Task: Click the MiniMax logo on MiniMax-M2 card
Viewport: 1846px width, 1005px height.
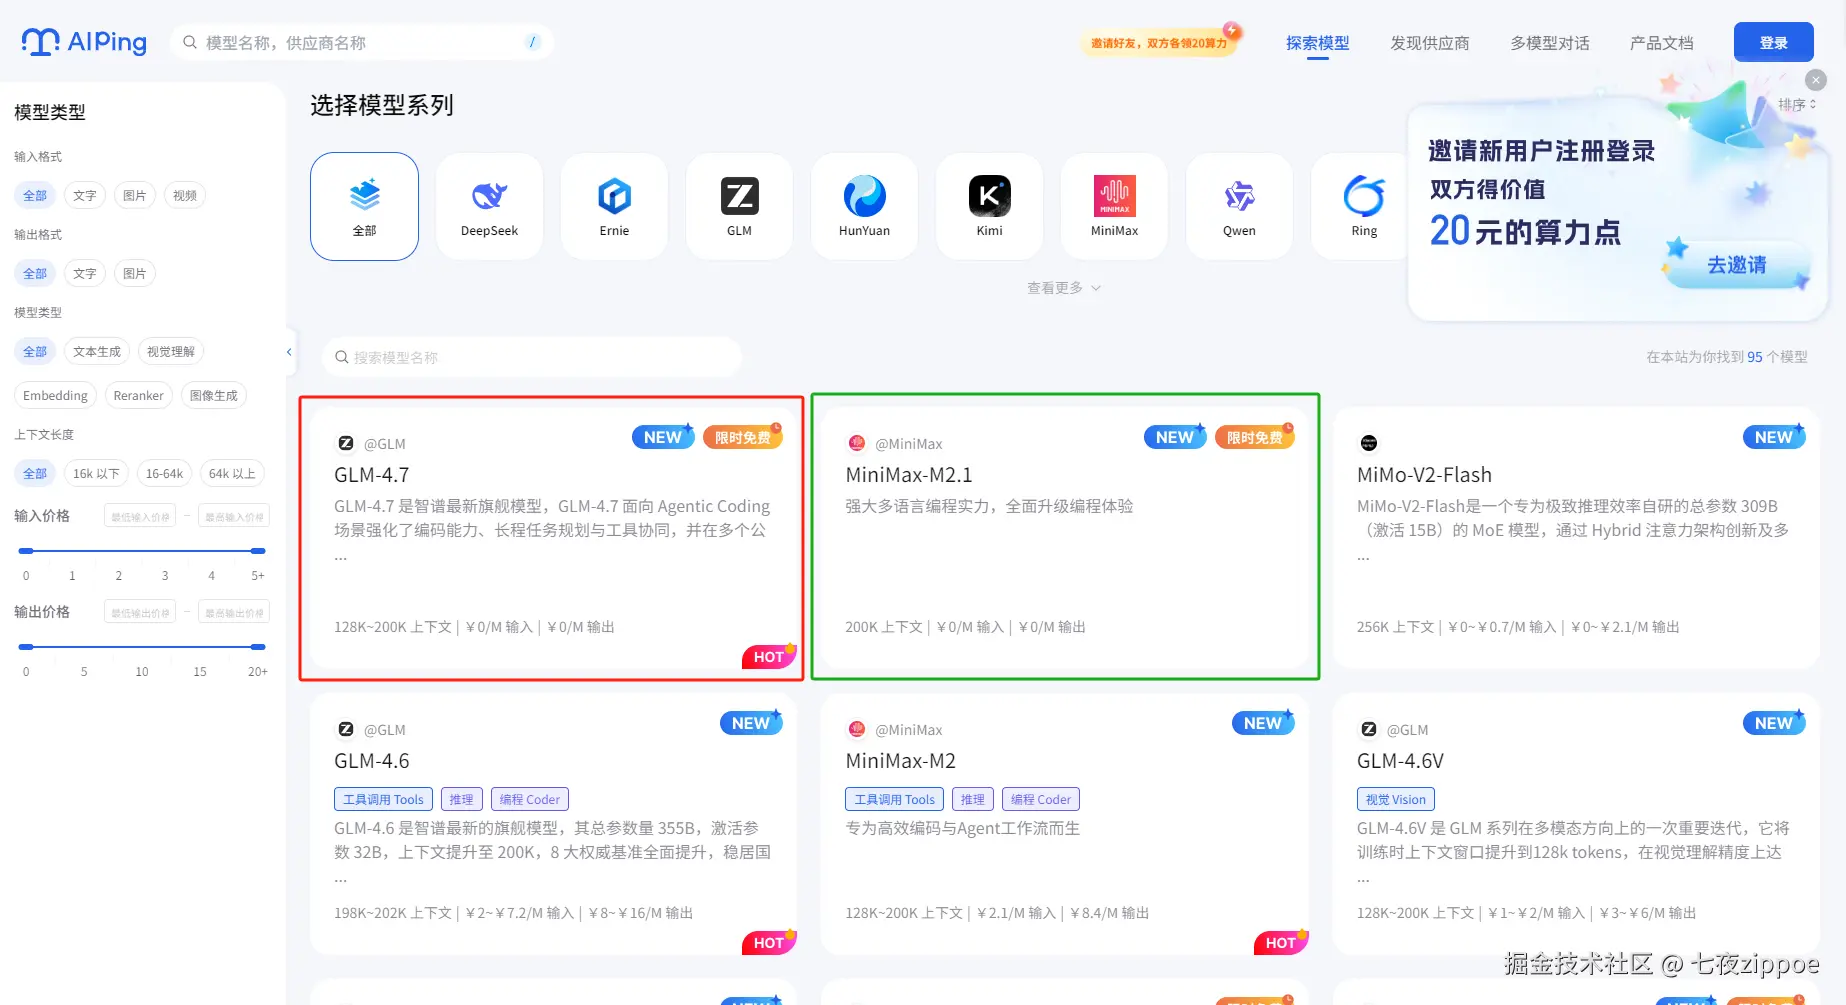Action: click(x=857, y=729)
